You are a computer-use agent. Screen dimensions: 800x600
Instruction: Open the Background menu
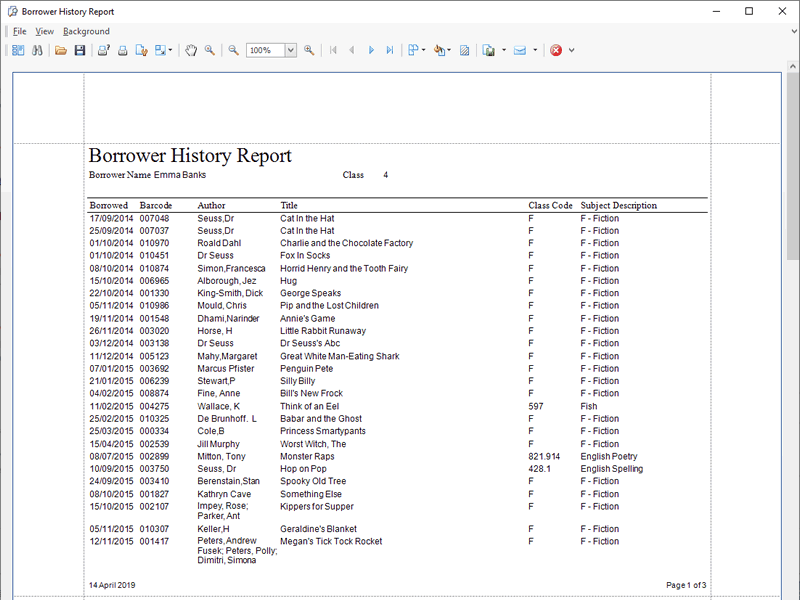pos(86,31)
